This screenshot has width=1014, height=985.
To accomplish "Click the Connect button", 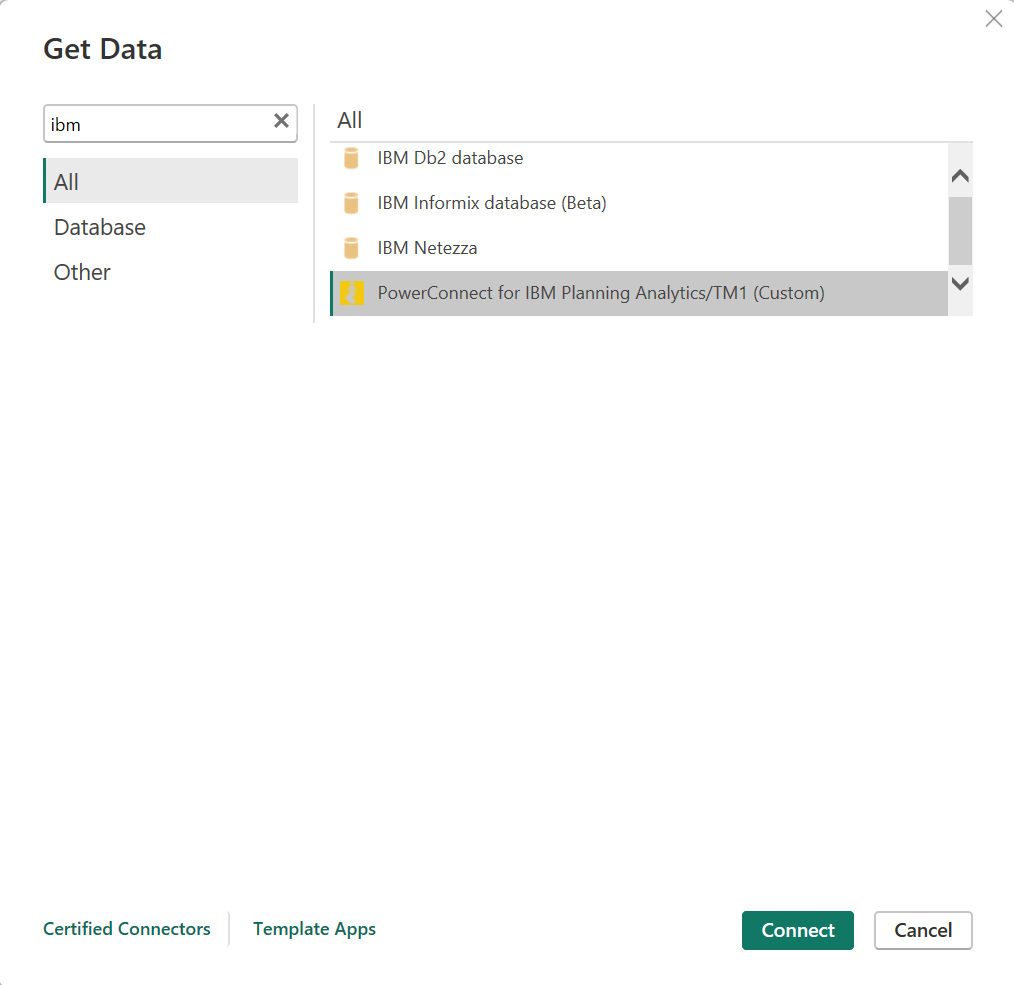I will coord(797,930).
